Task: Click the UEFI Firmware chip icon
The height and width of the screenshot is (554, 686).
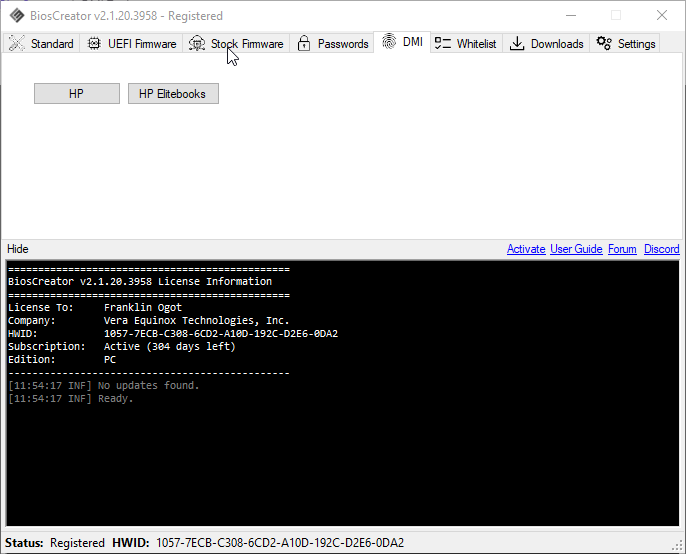Action: click(x=94, y=43)
